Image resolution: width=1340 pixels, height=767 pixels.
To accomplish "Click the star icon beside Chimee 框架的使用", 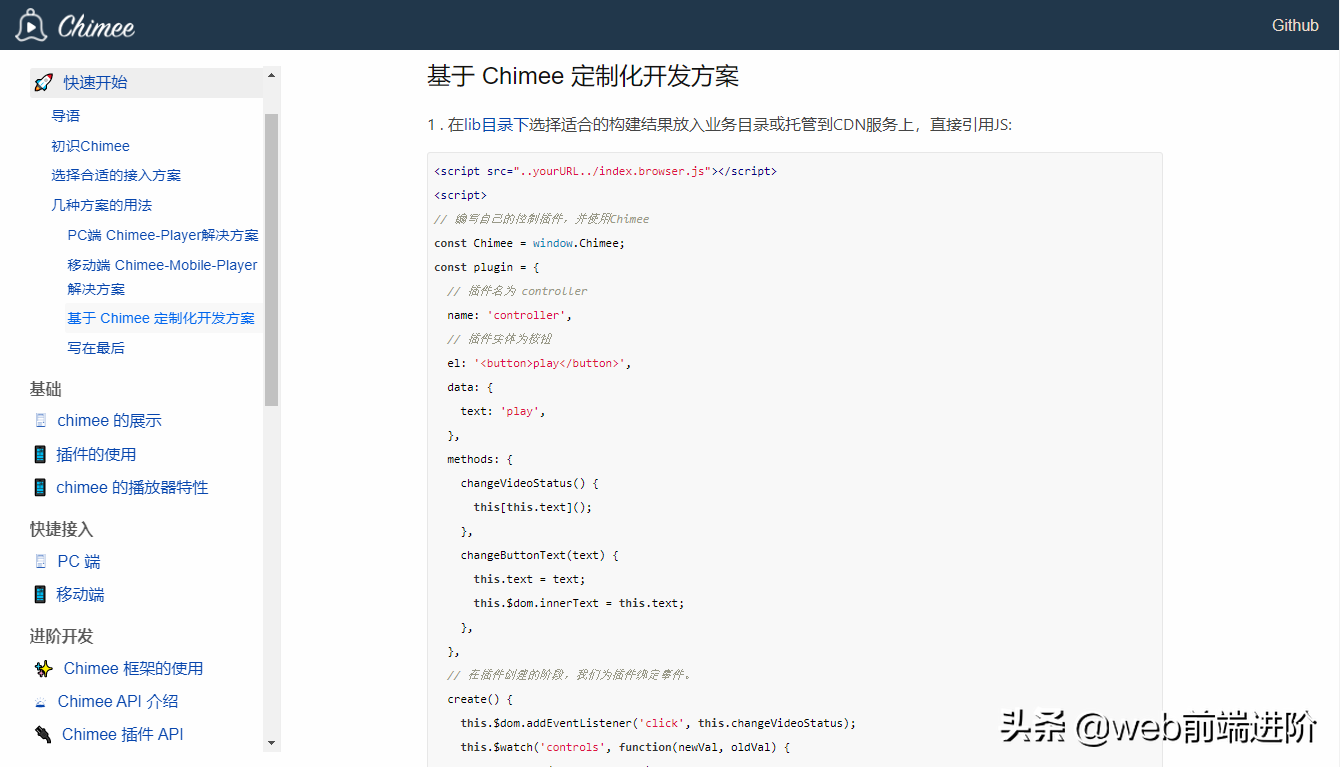I will pos(44,668).
